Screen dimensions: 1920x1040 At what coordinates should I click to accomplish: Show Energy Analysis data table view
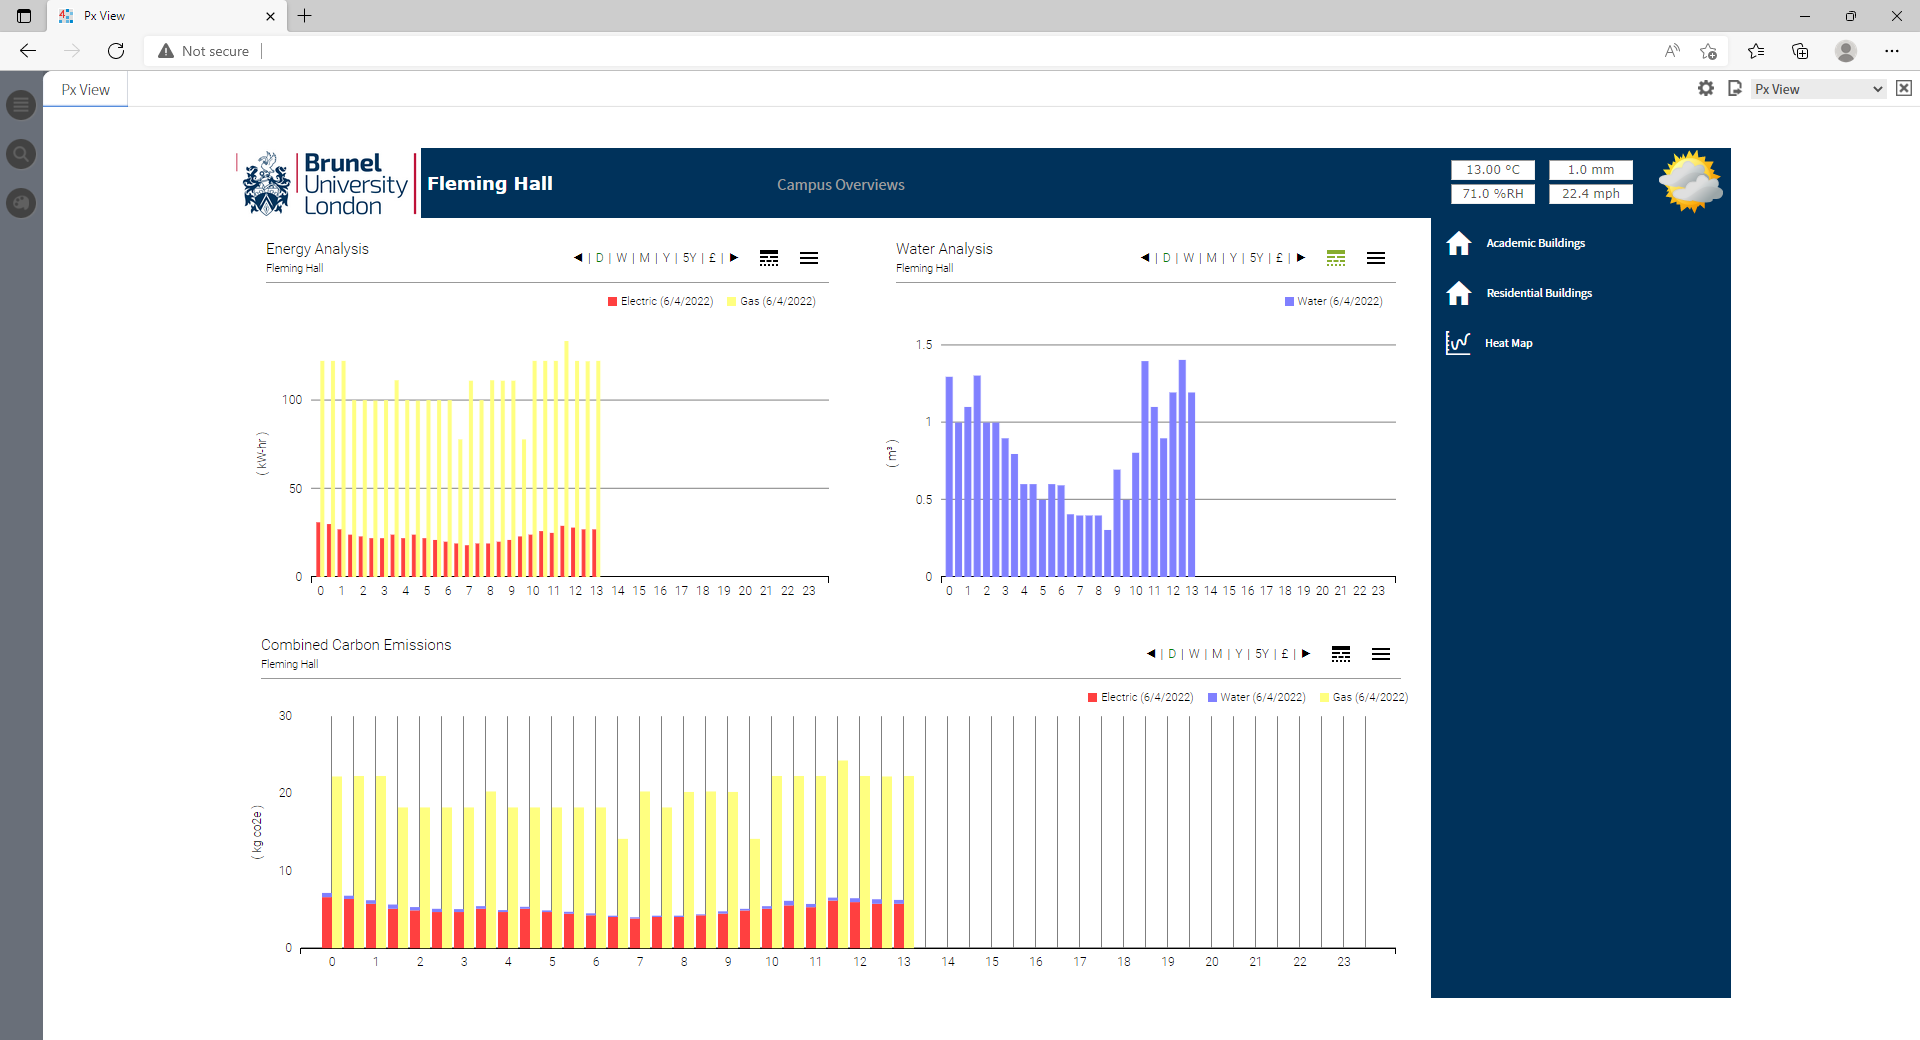point(769,258)
